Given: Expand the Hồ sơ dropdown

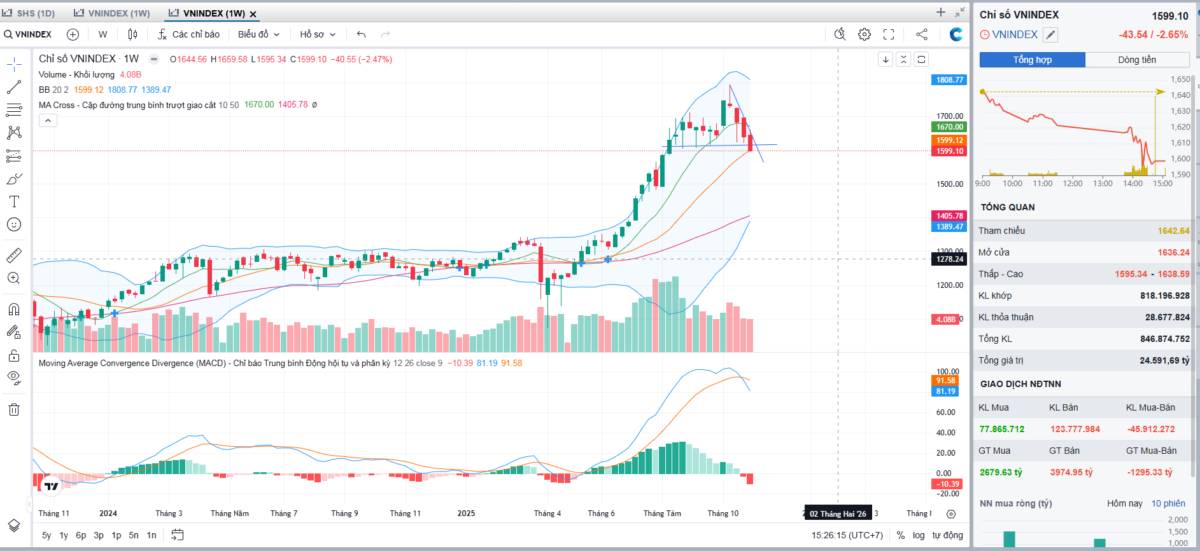Looking at the screenshot, I should [x=318, y=34].
